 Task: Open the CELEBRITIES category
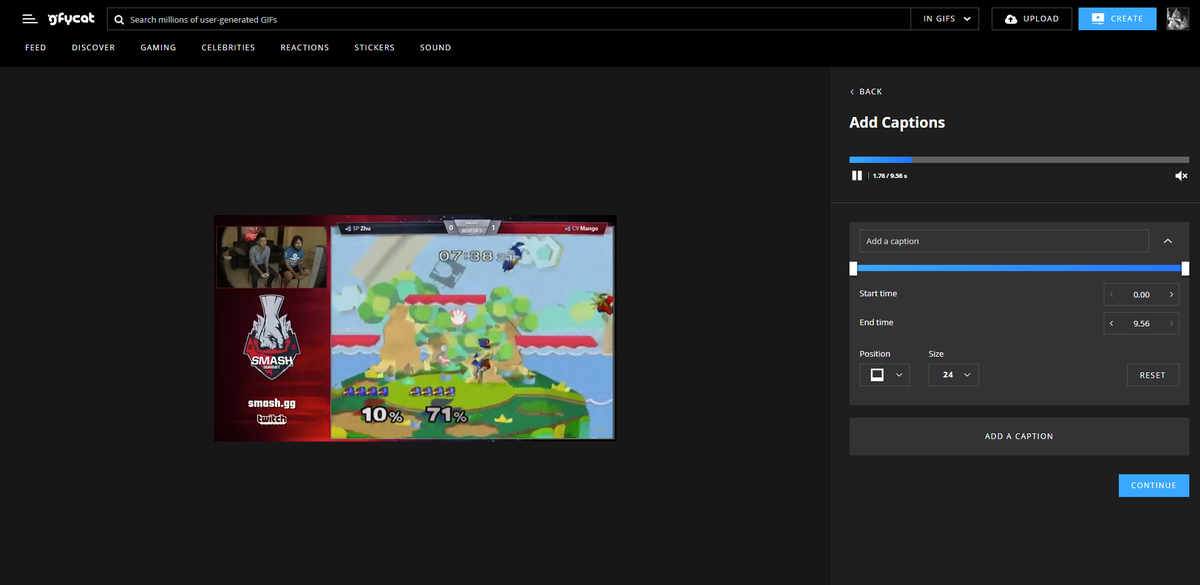click(x=228, y=47)
